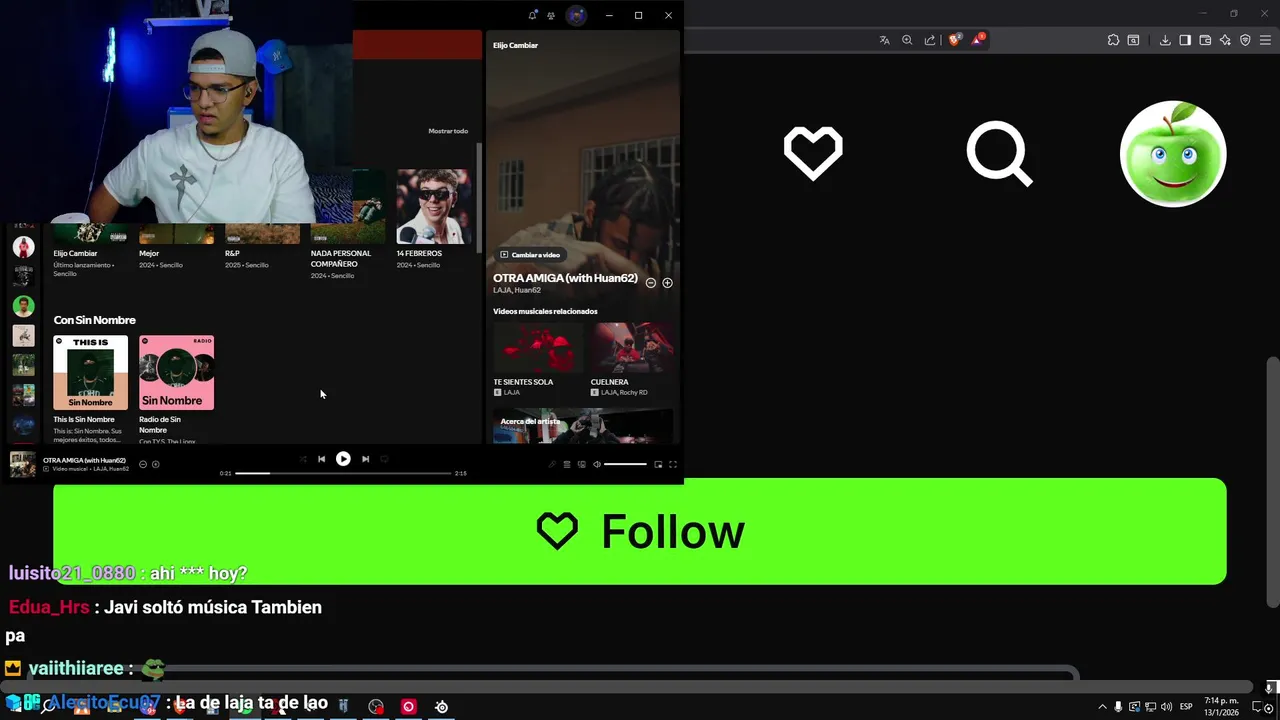Click taskbar volume speaker icon
This screenshot has height=720, width=1280.
[1166, 707]
